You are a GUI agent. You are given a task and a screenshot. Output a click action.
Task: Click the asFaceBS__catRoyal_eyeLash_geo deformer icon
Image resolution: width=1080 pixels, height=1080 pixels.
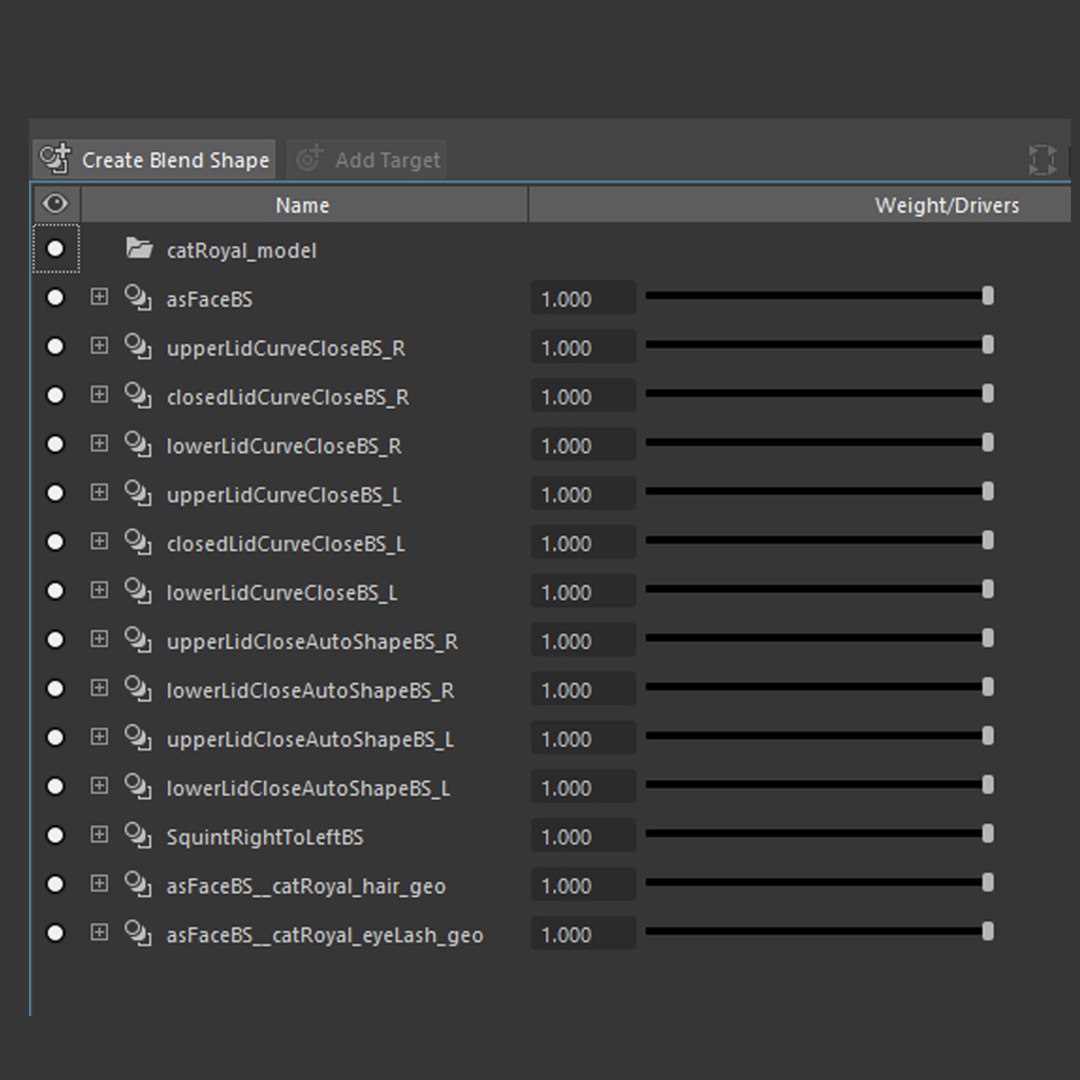(138, 933)
